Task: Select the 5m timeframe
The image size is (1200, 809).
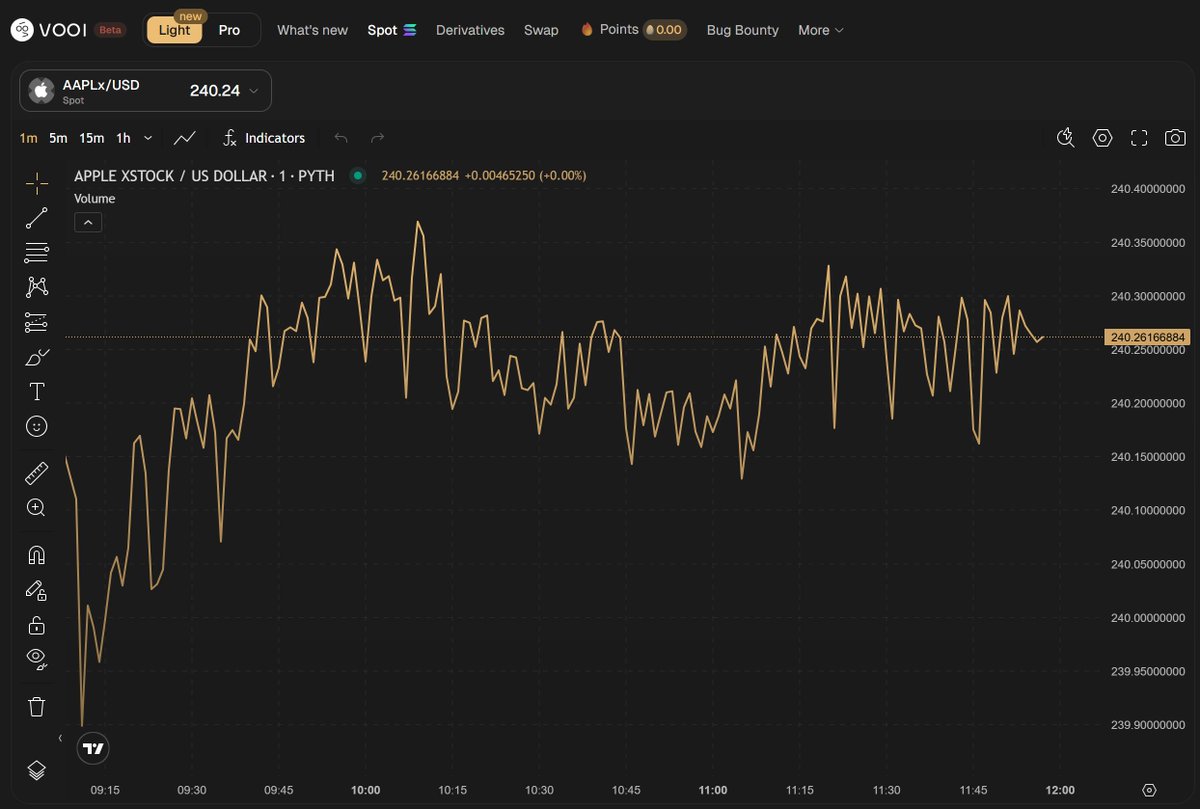Action: pyautogui.click(x=58, y=138)
